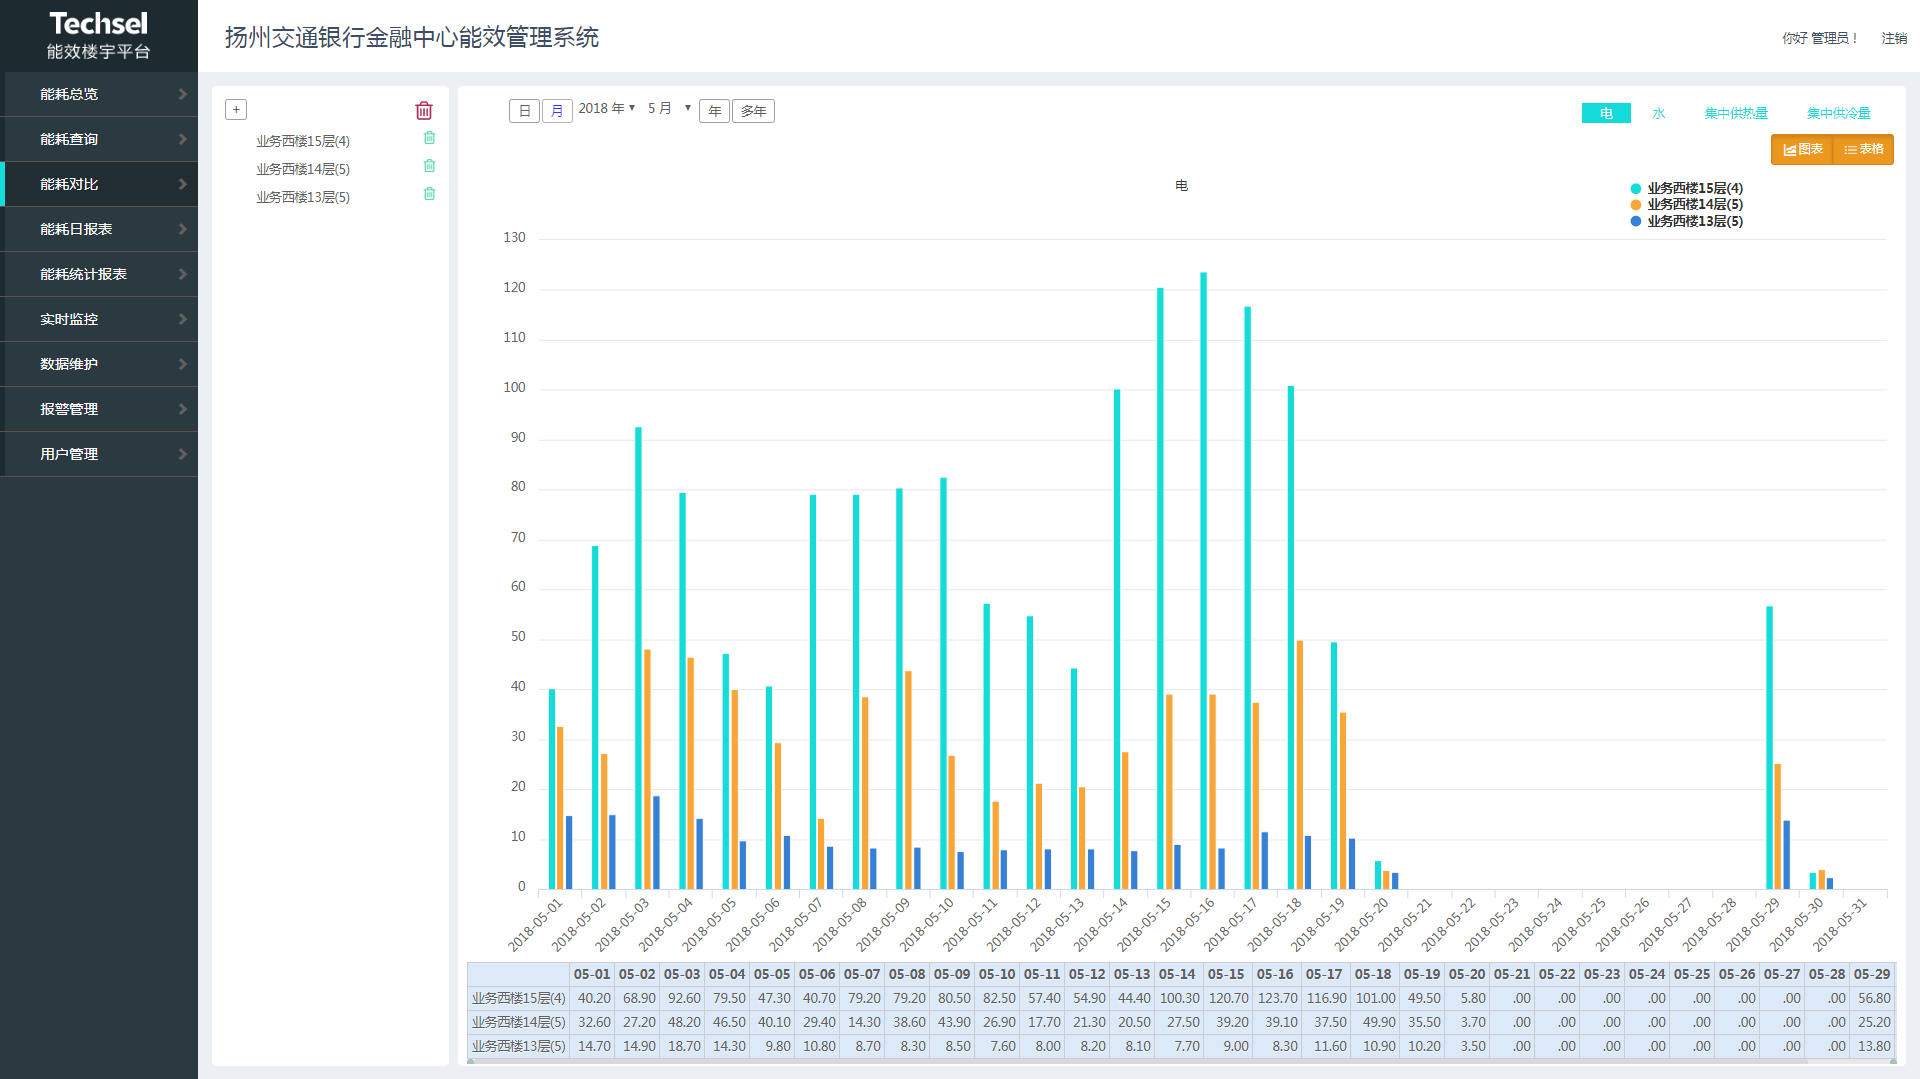Image resolution: width=1920 pixels, height=1079 pixels.
Task: Delete 业务西楼15层(4) using its green trash icon
Action: (x=429, y=138)
